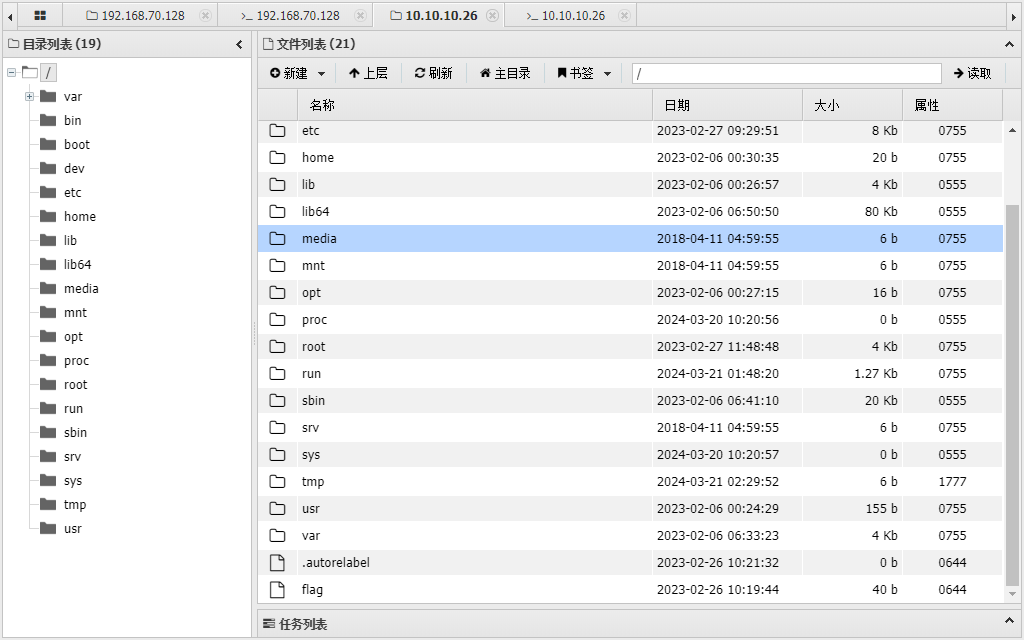
Task: Click the 读取 read button
Action: pyautogui.click(x=972, y=73)
